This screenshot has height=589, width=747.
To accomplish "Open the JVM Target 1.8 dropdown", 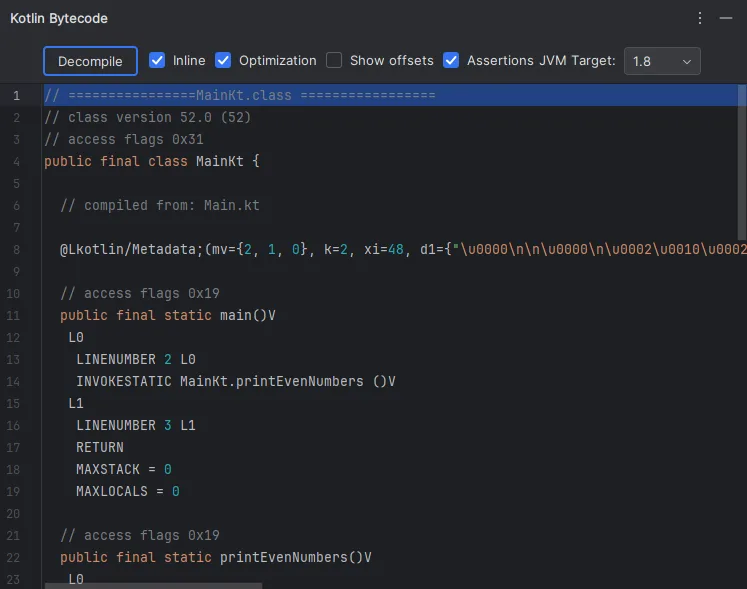I will pos(662,61).
